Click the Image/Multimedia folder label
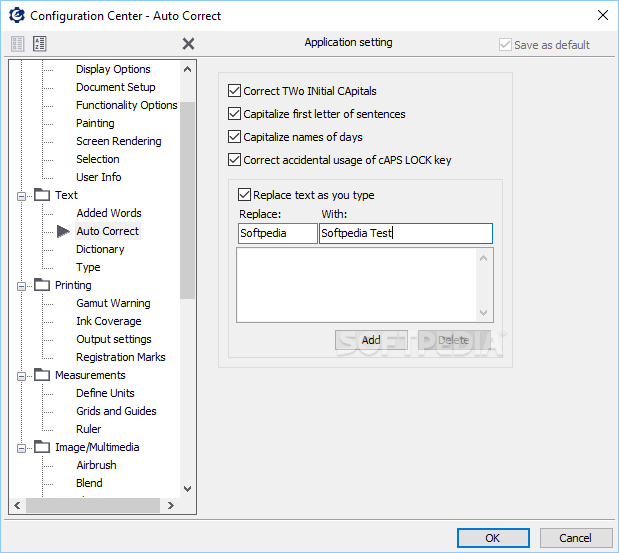The height and width of the screenshot is (553, 619). 97,447
